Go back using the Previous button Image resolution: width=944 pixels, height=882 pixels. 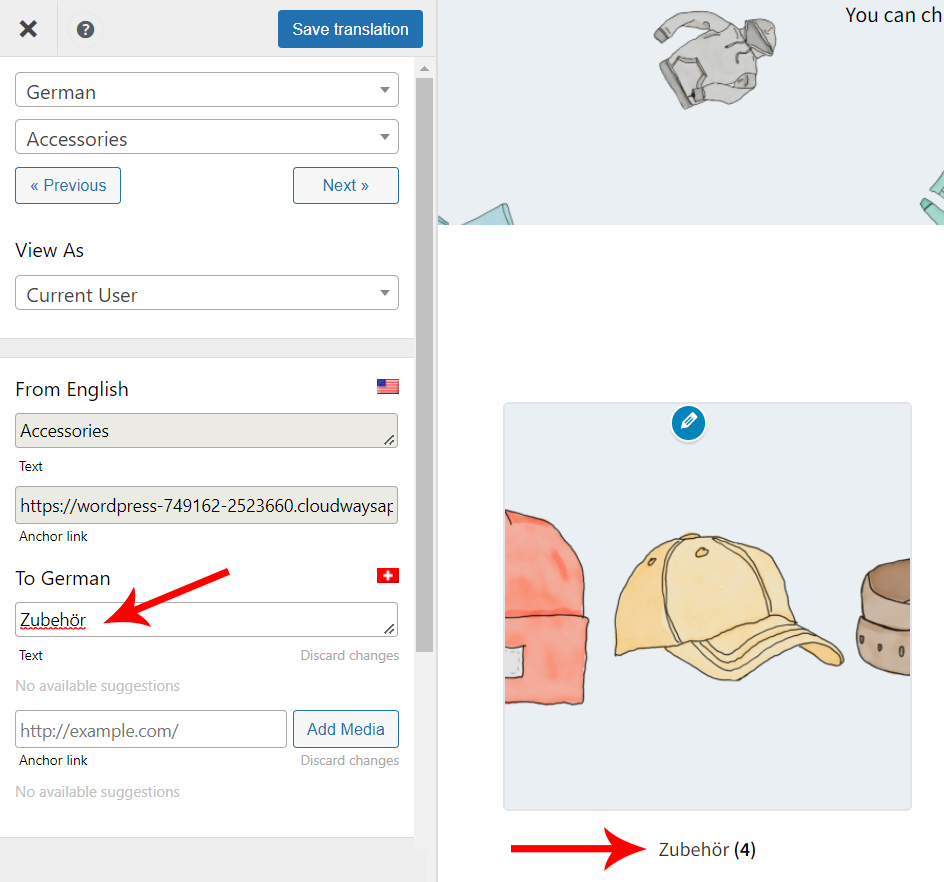pyautogui.click(x=67, y=185)
